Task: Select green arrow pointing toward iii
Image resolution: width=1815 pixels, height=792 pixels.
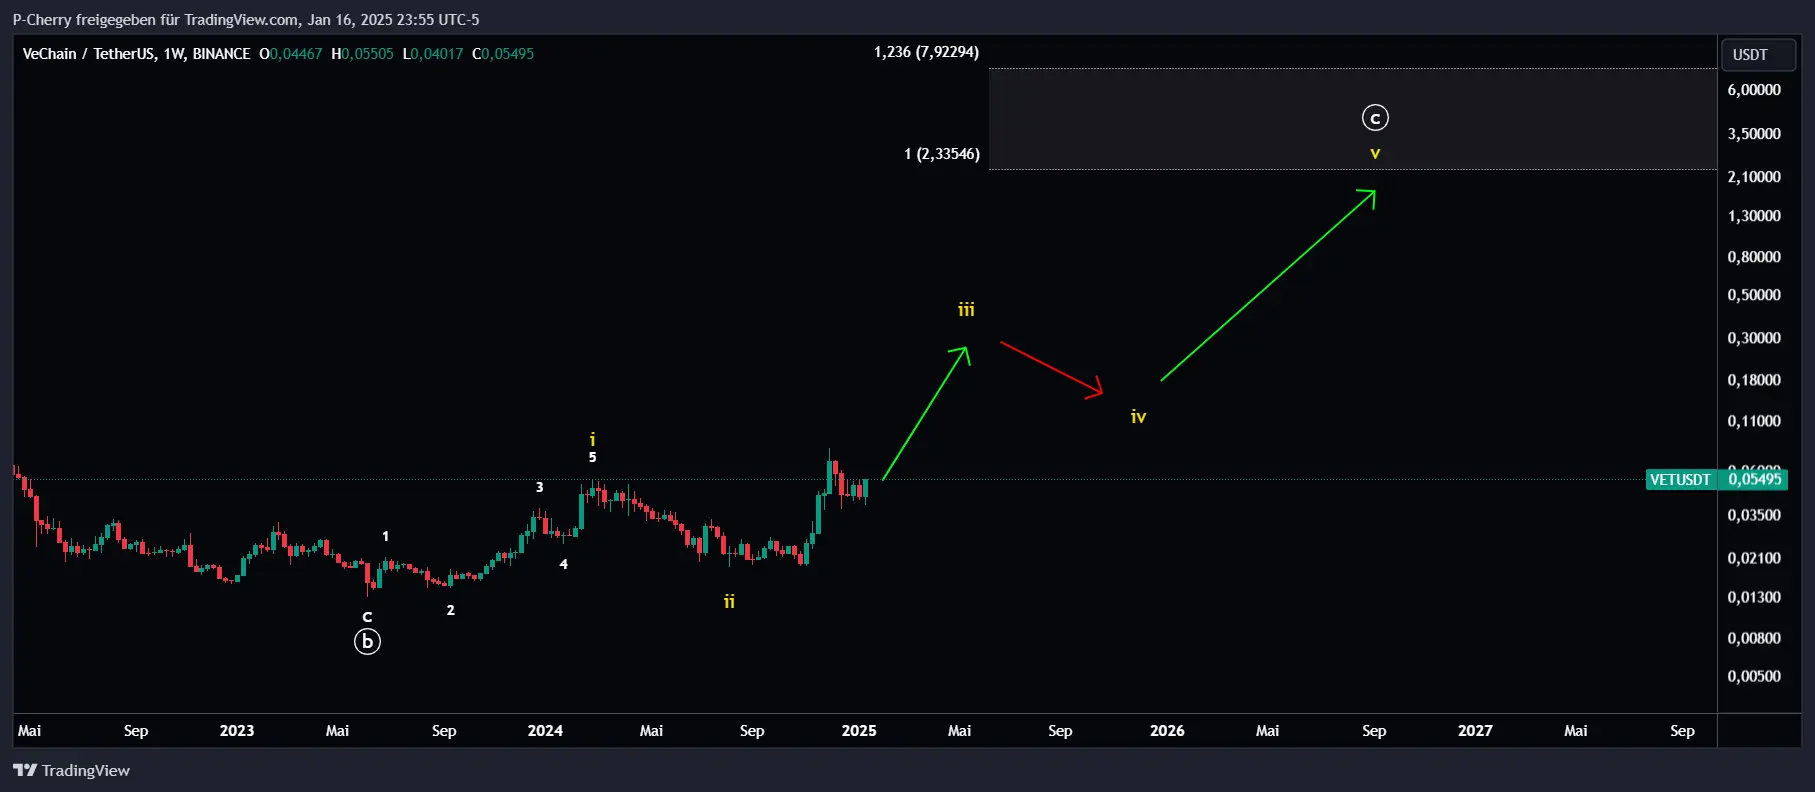Action: 925,413
